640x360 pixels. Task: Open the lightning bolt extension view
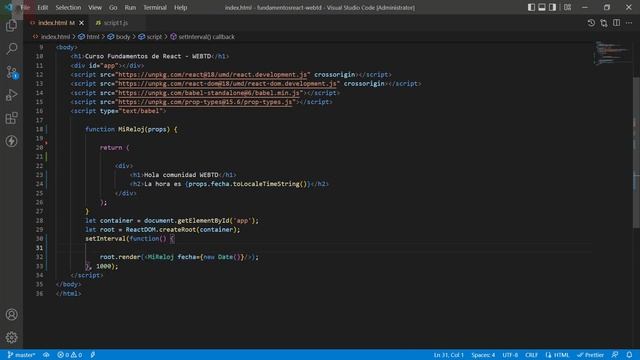click(11, 141)
